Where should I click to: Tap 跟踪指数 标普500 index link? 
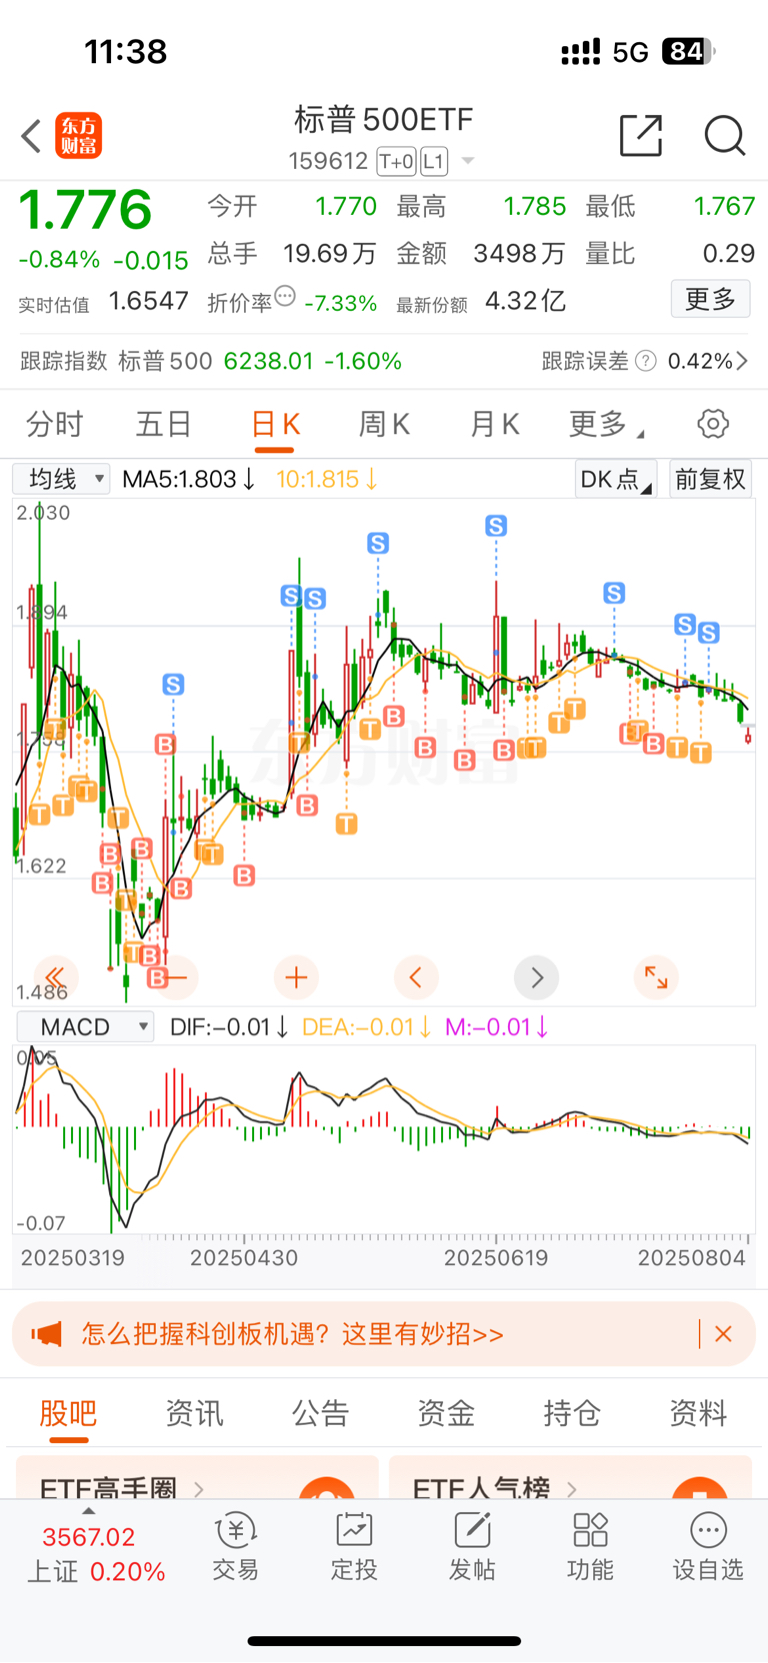pyautogui.click(x=211, y=361)
